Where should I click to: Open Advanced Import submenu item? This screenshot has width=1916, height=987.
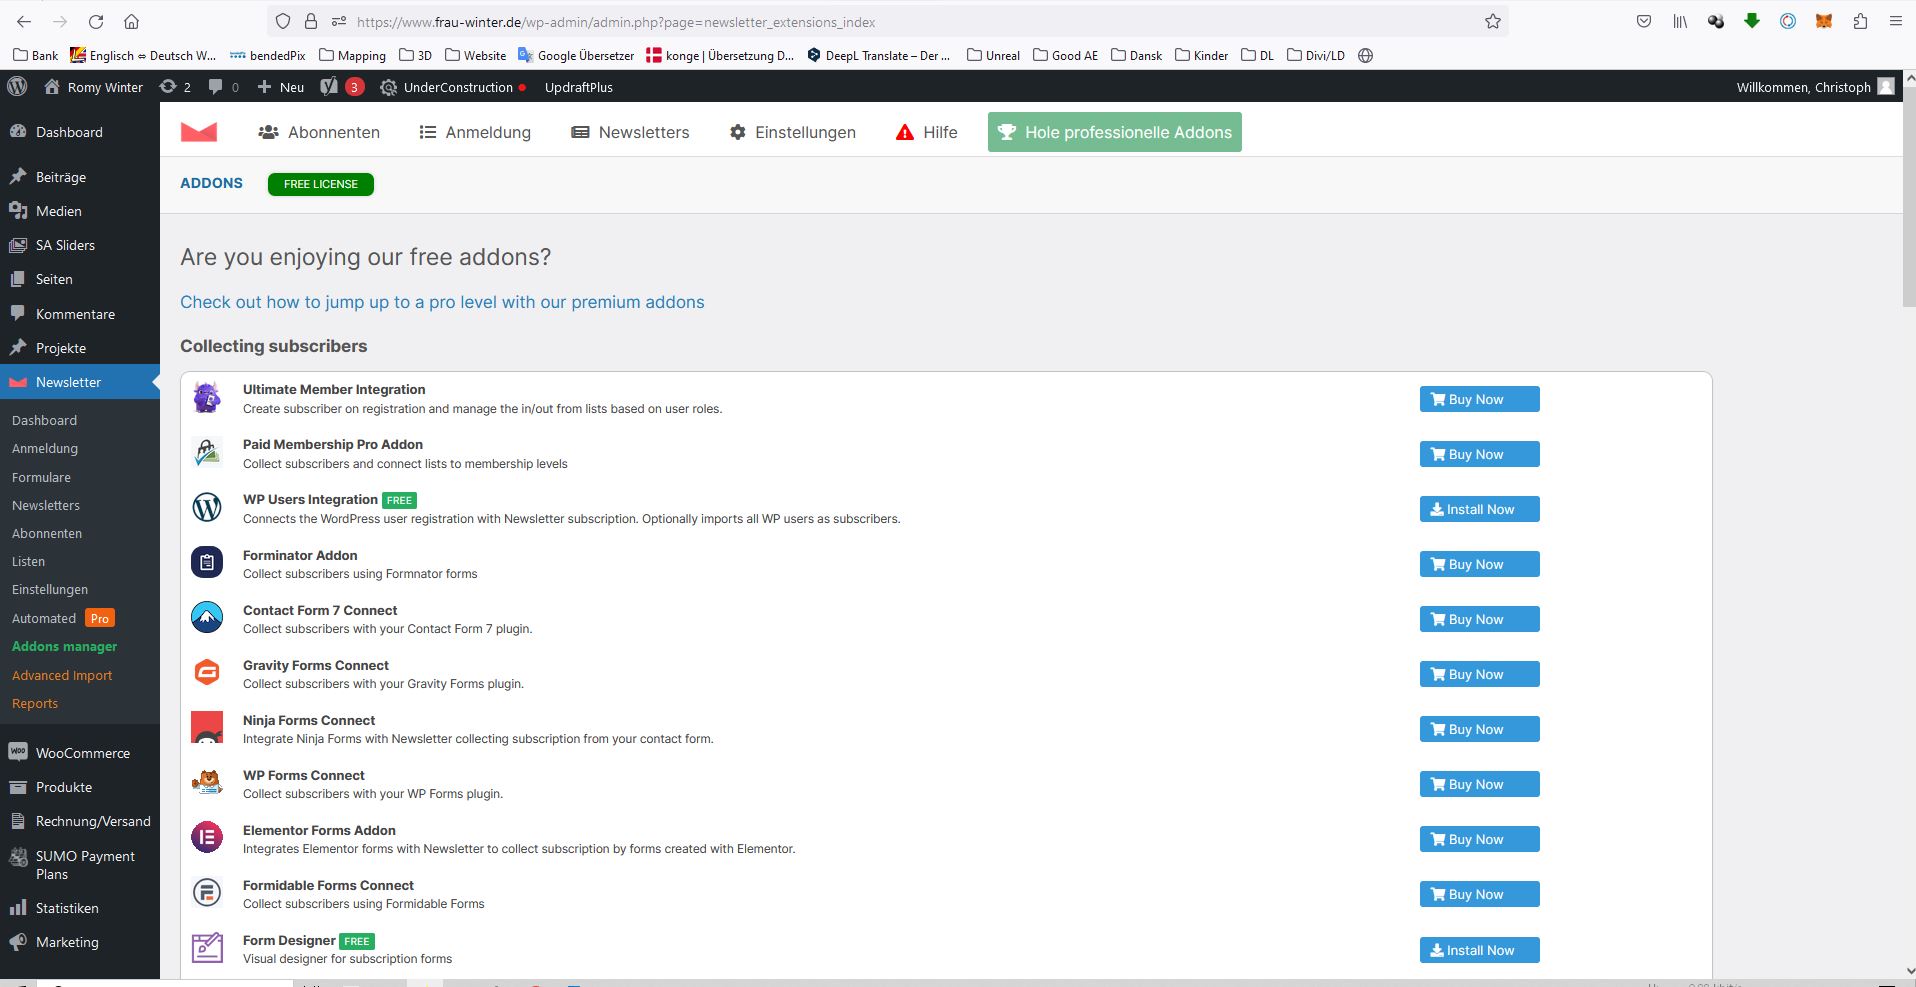pos(62,675)
